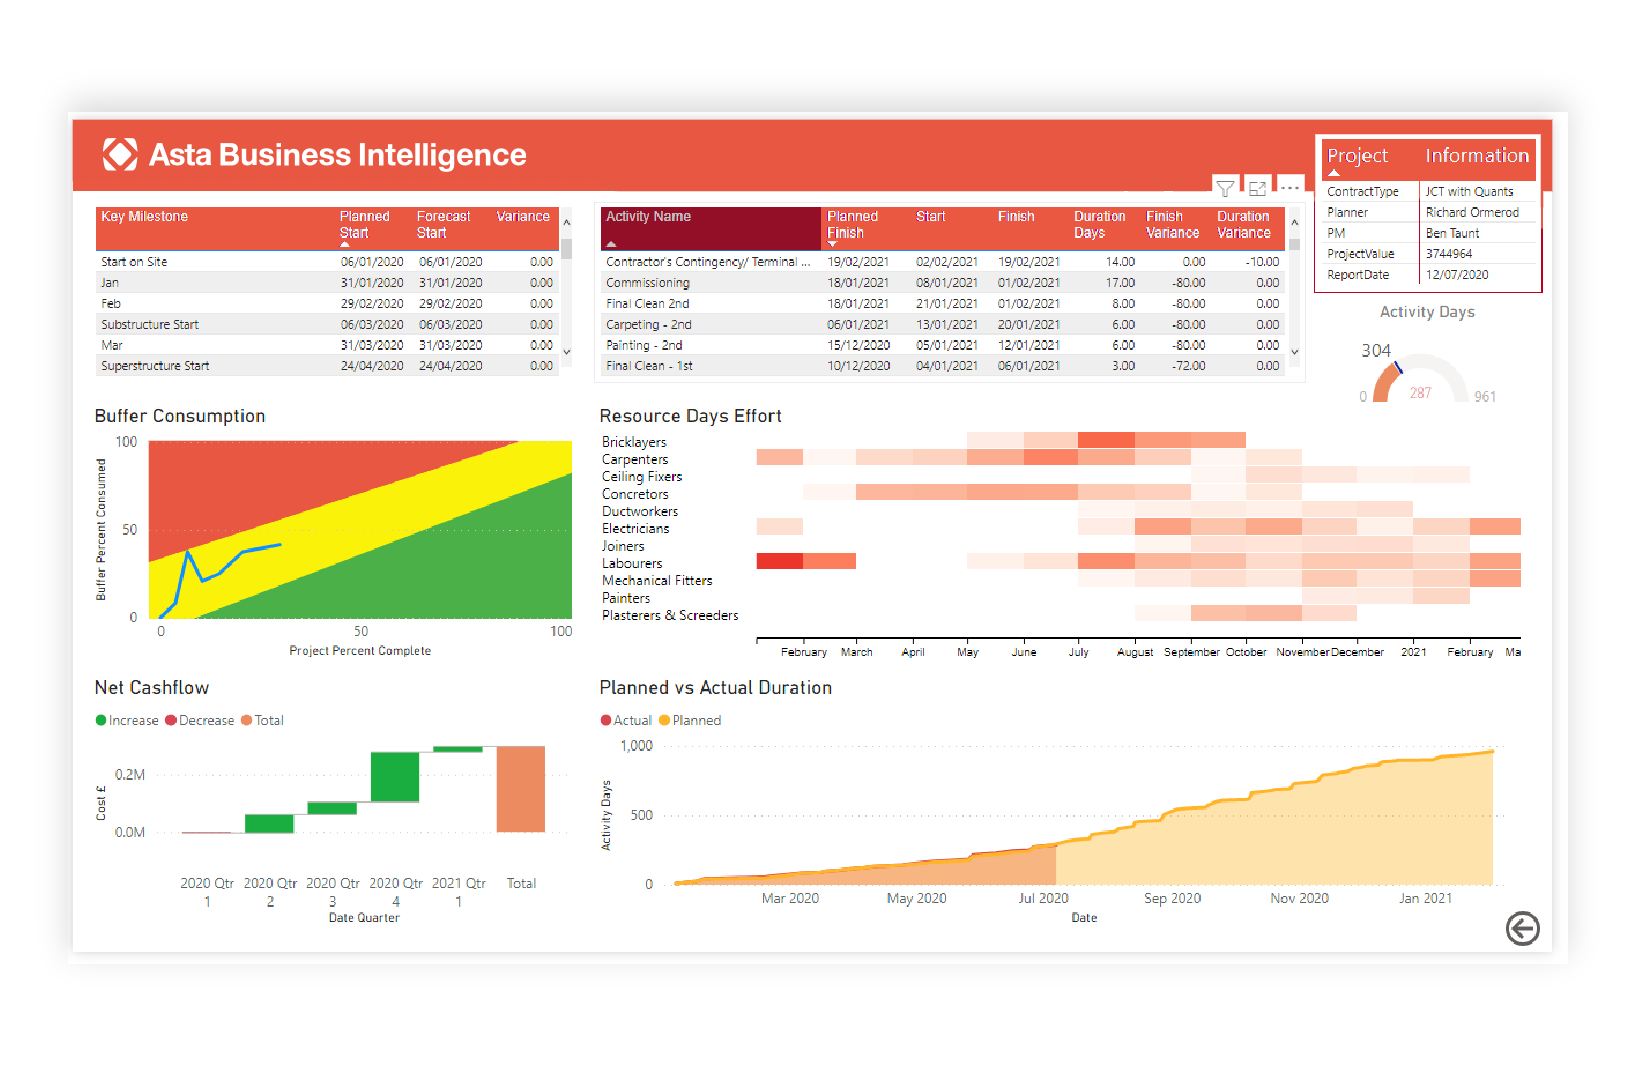This screenshot has width=1636, height=1076.
Task: Sort by the Planned Start column header
Action: [x=364, y=225]
